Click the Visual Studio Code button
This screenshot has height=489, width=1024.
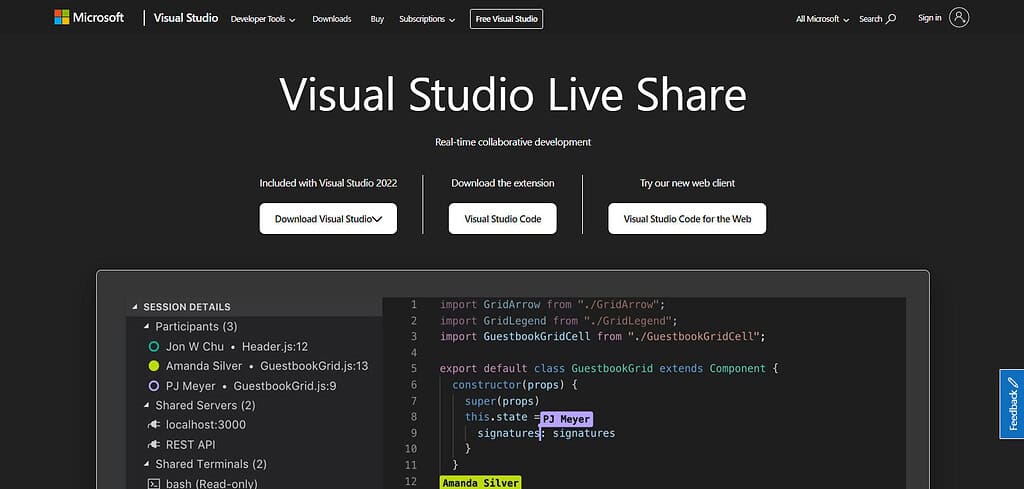[502, 219]
